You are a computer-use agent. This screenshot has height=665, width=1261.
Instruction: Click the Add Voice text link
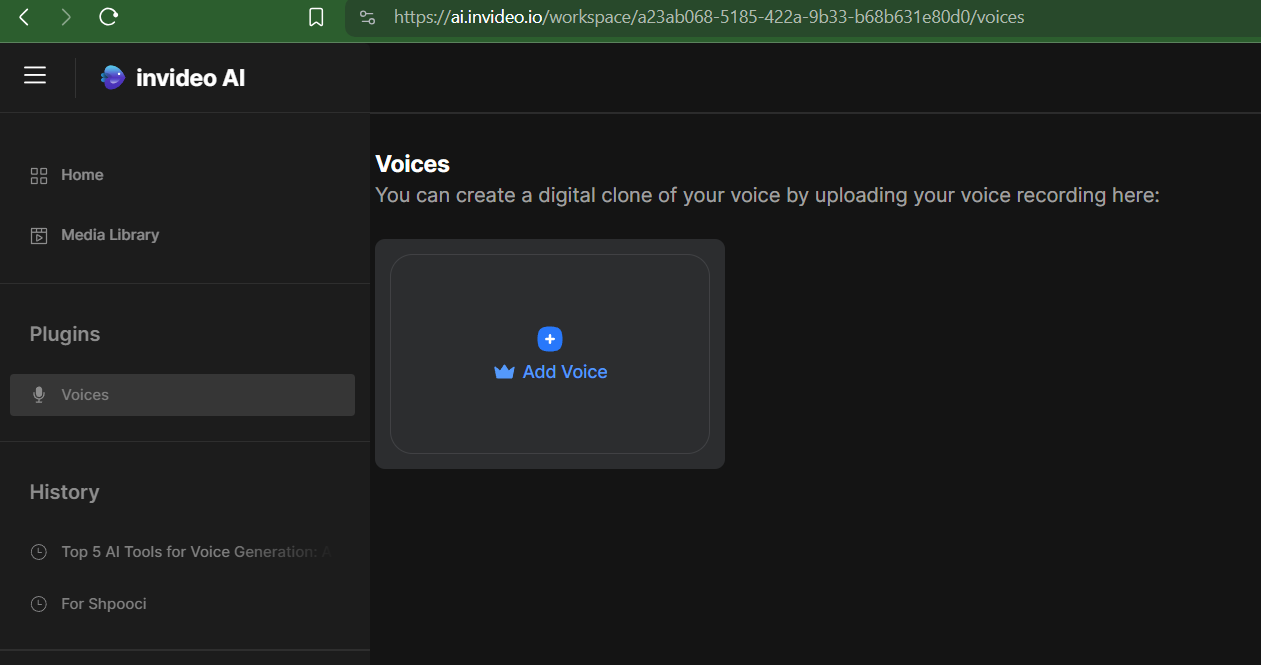click(x=565, y=372)
